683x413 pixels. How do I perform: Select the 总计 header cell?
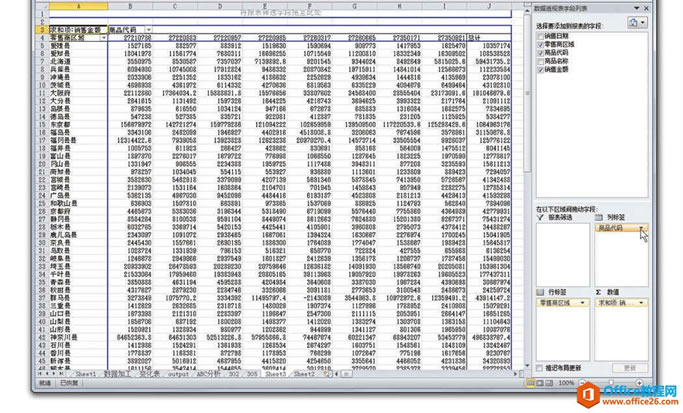(489, 38)
